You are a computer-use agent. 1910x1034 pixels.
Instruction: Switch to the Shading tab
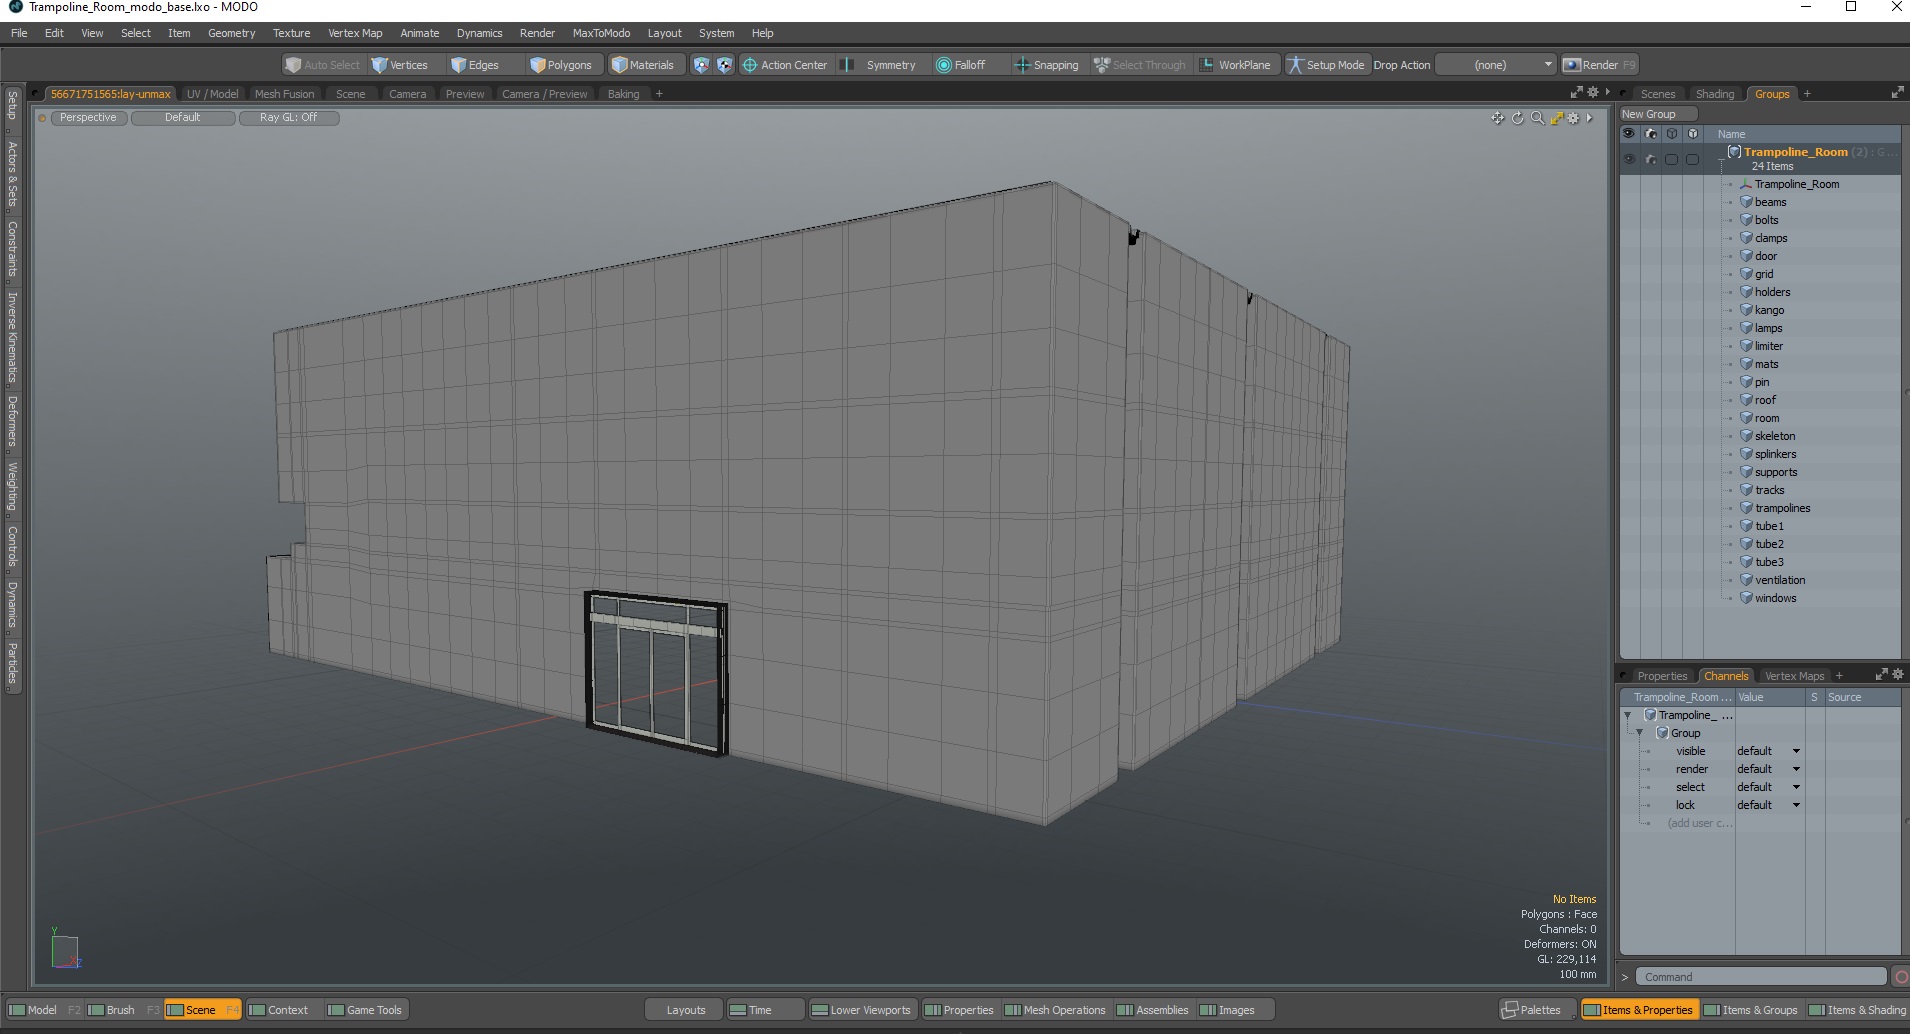tap(1714, 94)
